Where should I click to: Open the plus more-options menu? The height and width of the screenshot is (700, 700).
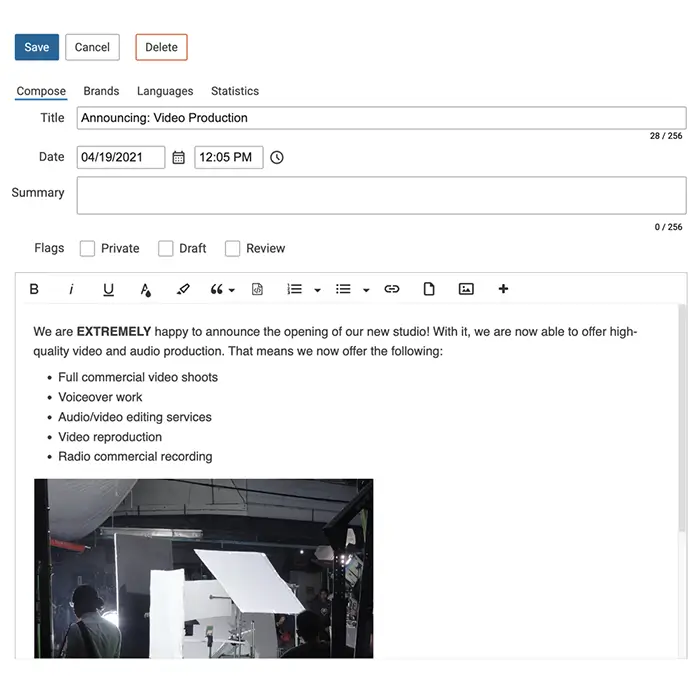[503, 289]
